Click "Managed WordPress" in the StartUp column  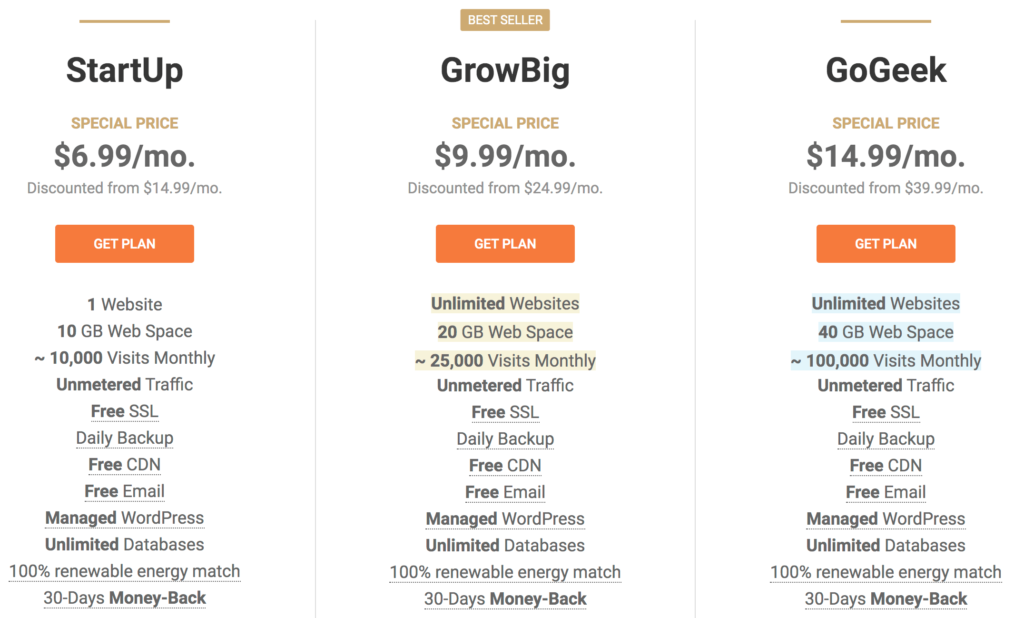(x=124, y=518)
